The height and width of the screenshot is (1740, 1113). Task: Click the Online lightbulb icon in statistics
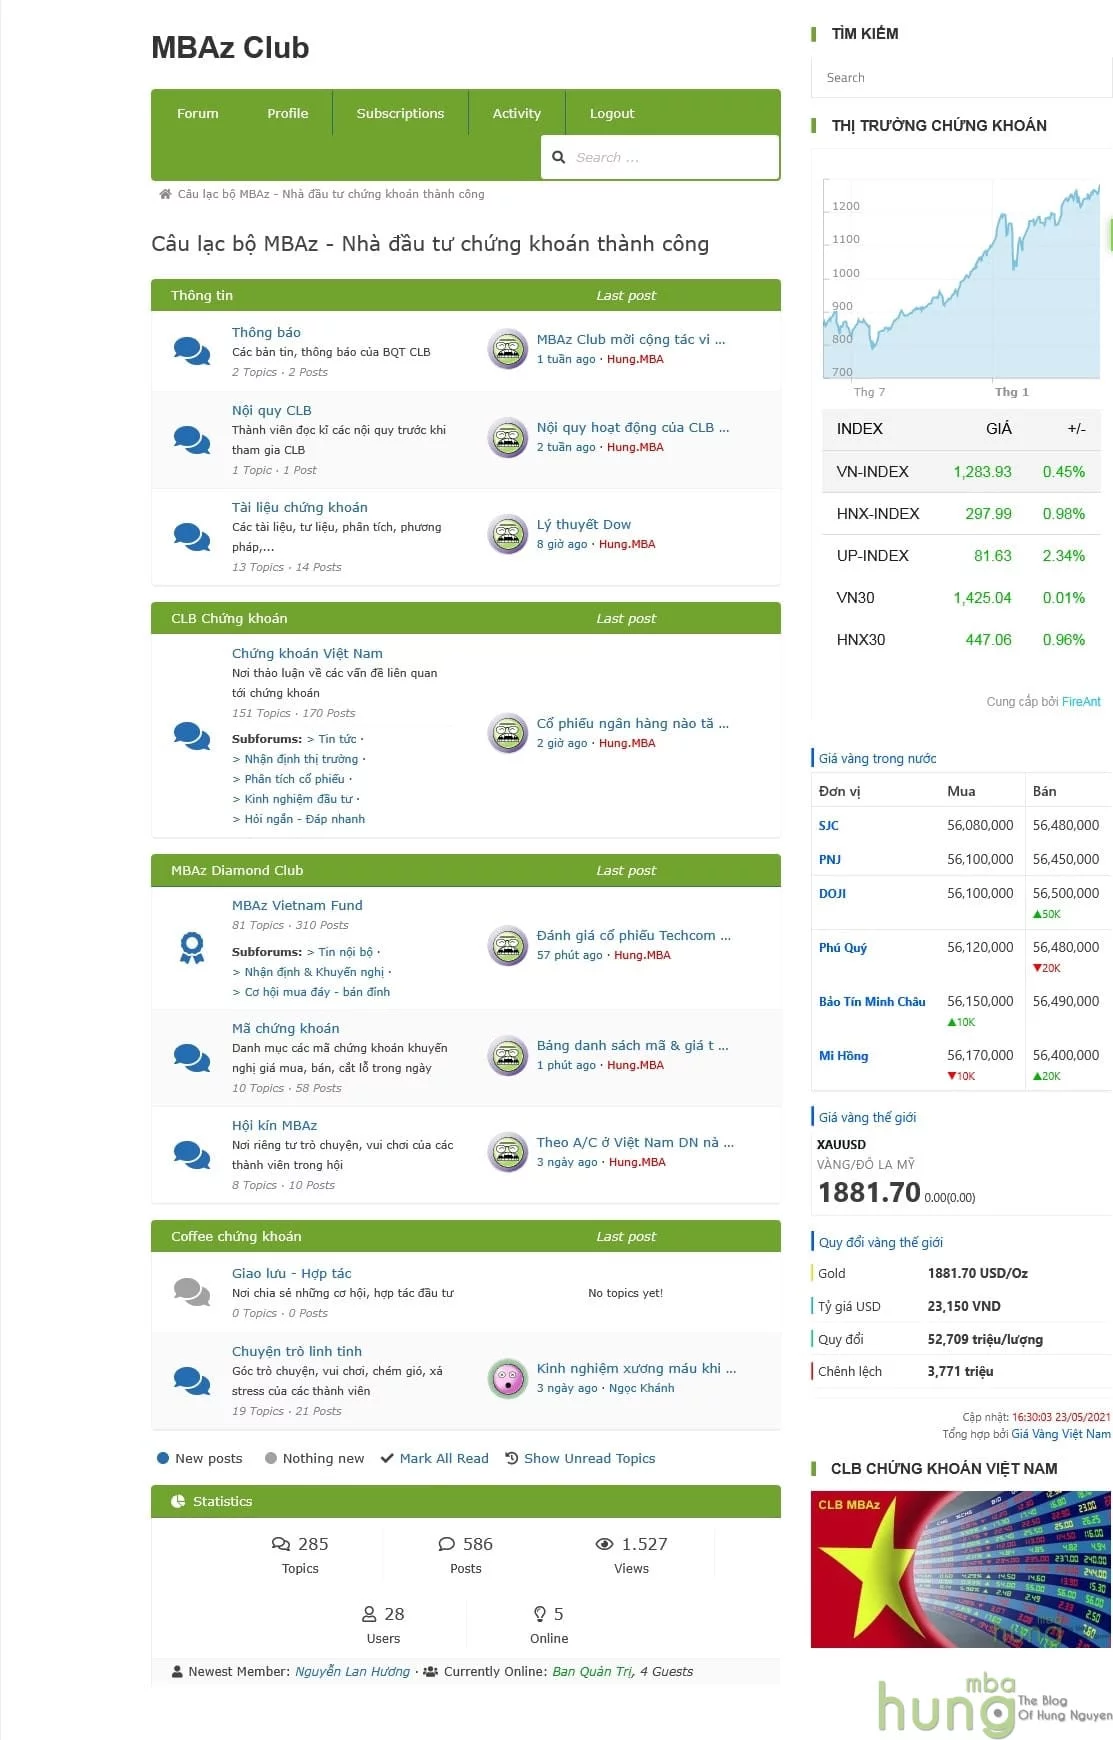pos(540,1614)
